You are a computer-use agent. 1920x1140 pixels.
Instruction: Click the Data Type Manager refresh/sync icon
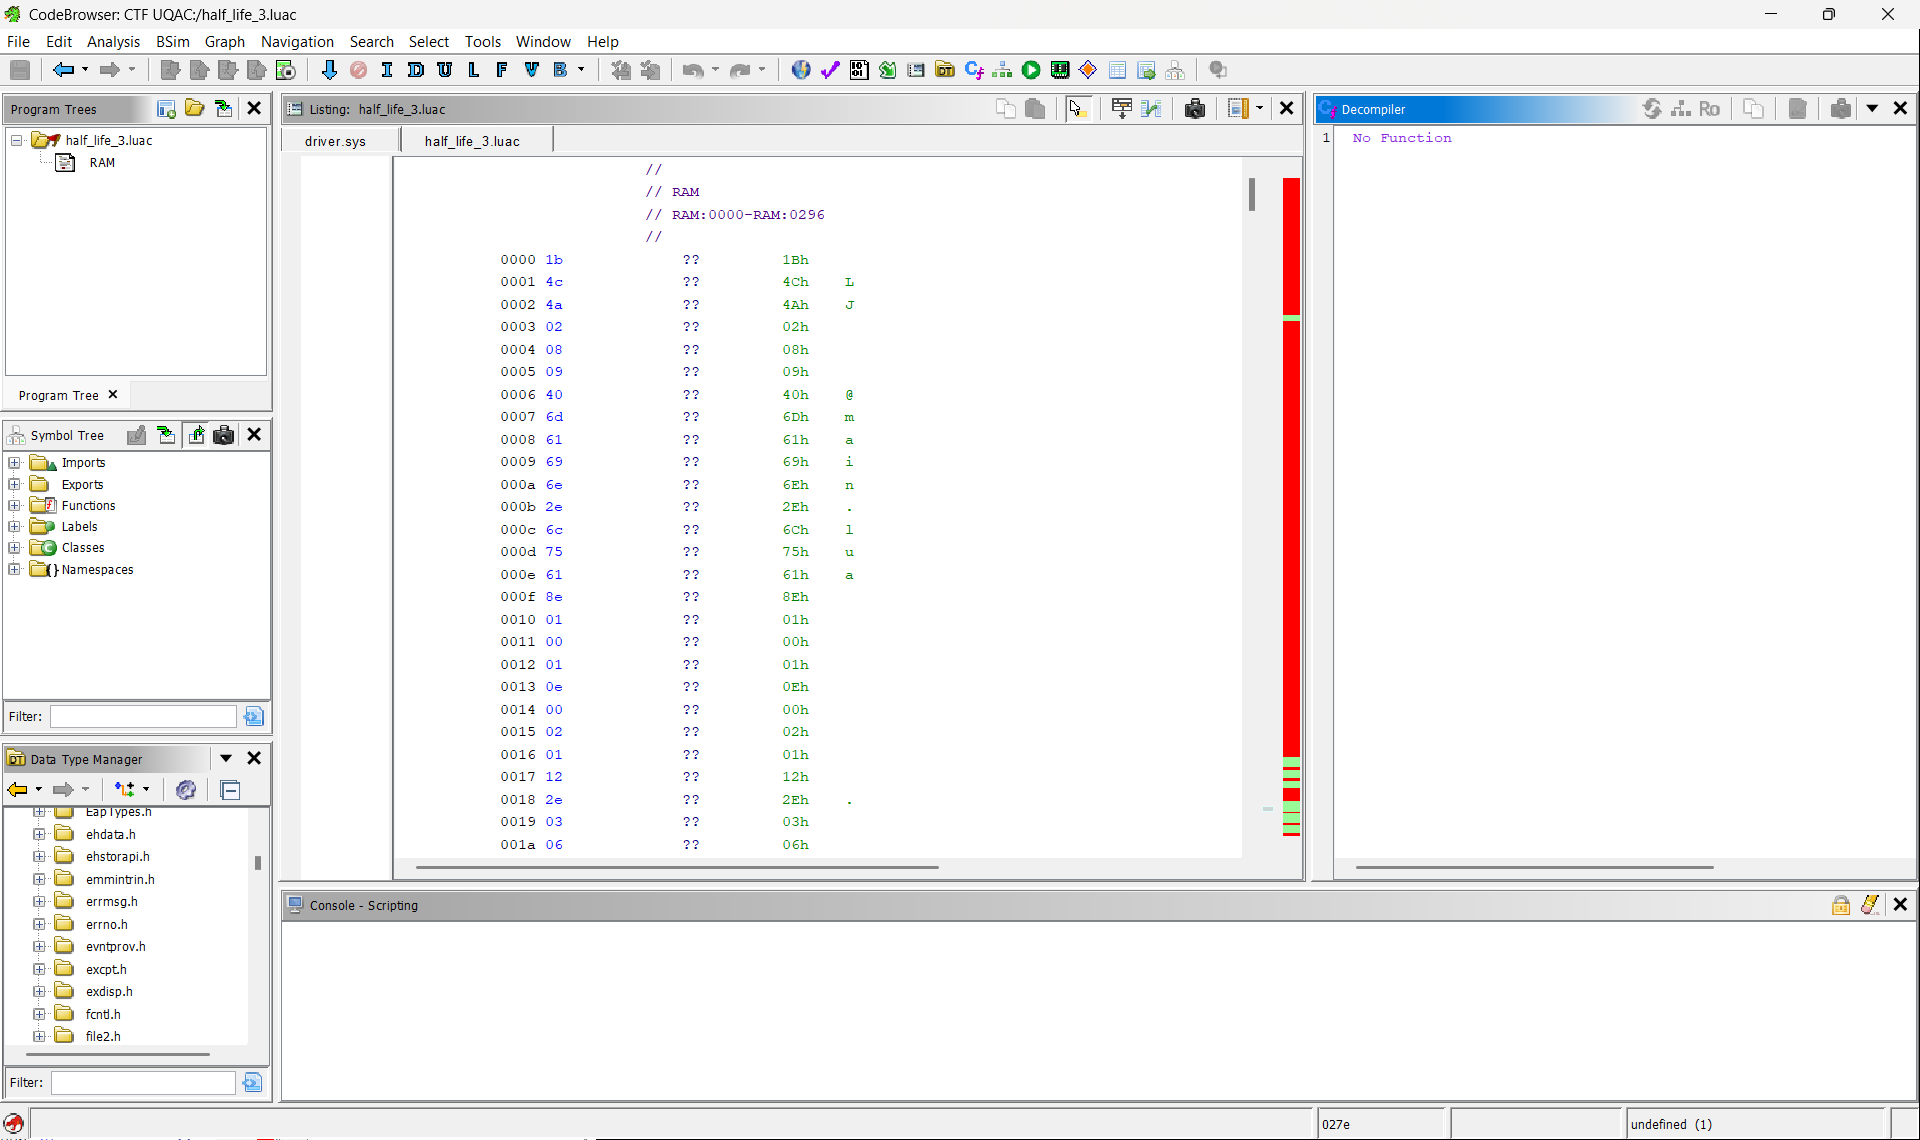186,790
